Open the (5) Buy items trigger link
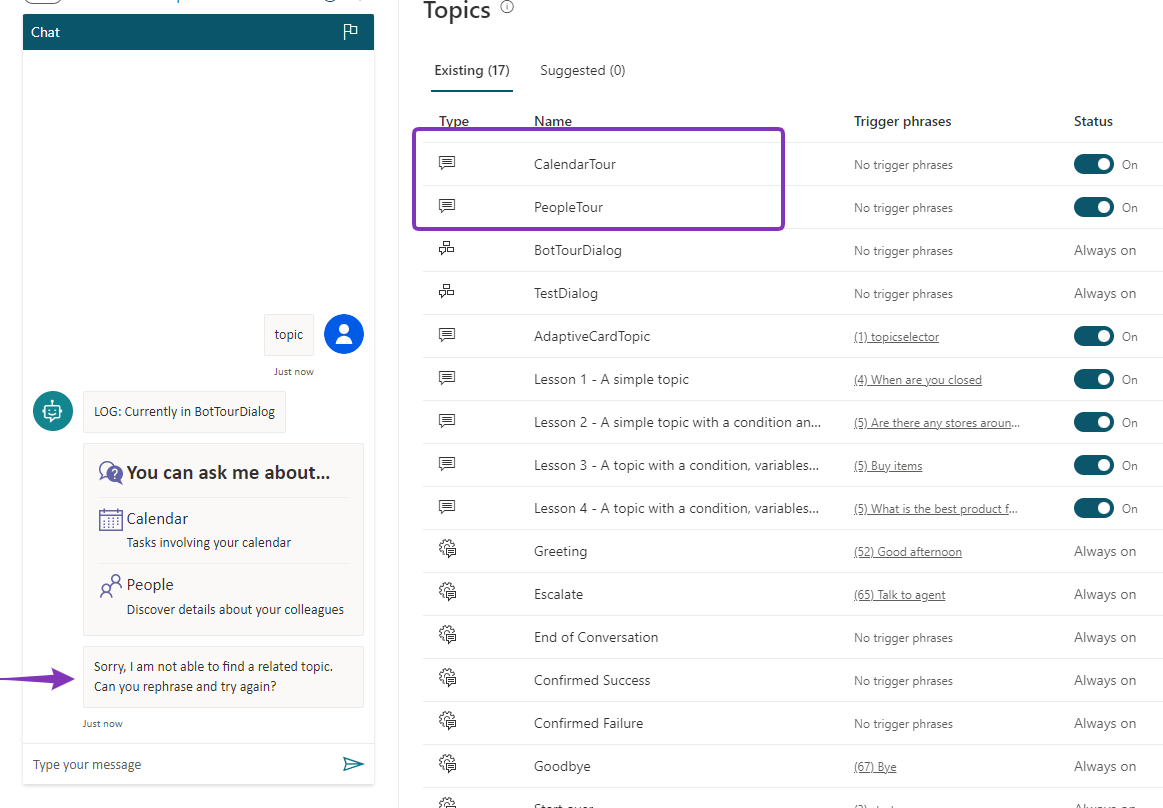Screen dimensions: 1163x808 pyautogui.click(x=888, y=466)
